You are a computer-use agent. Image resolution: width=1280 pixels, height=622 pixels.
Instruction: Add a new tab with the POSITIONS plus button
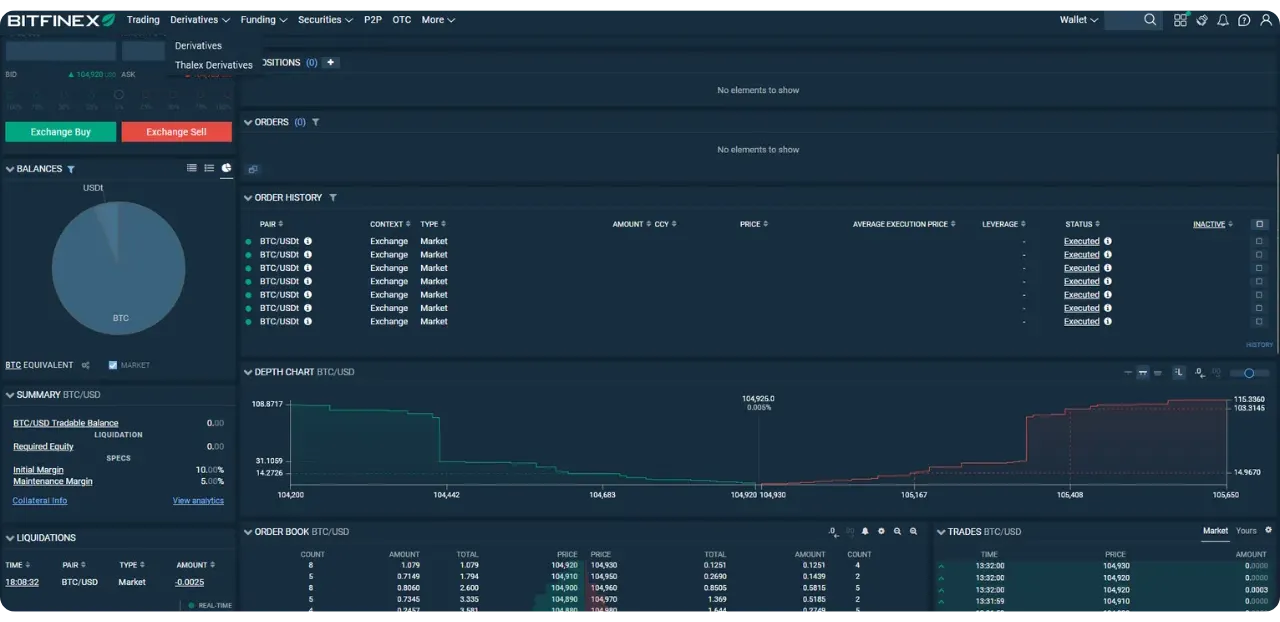point(331,62)
